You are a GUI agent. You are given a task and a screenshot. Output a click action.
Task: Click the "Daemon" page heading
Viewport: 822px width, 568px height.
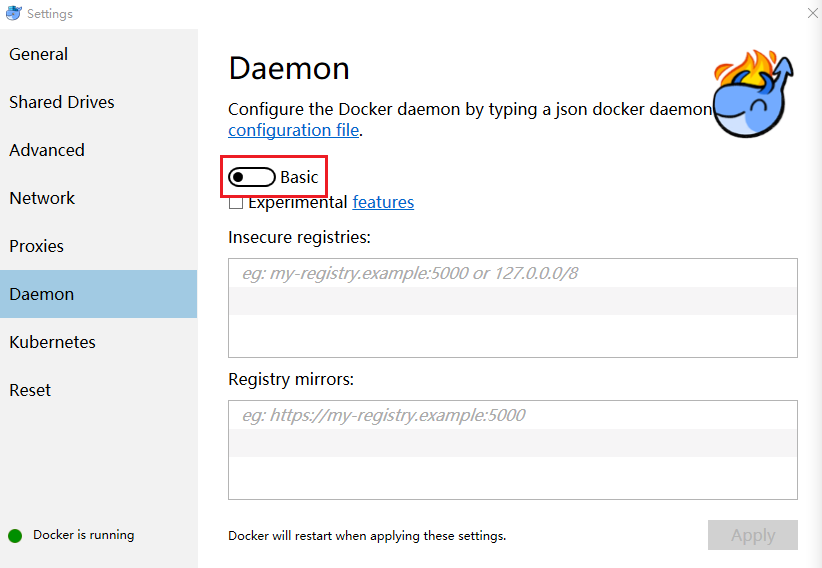[x=289, y=68]
